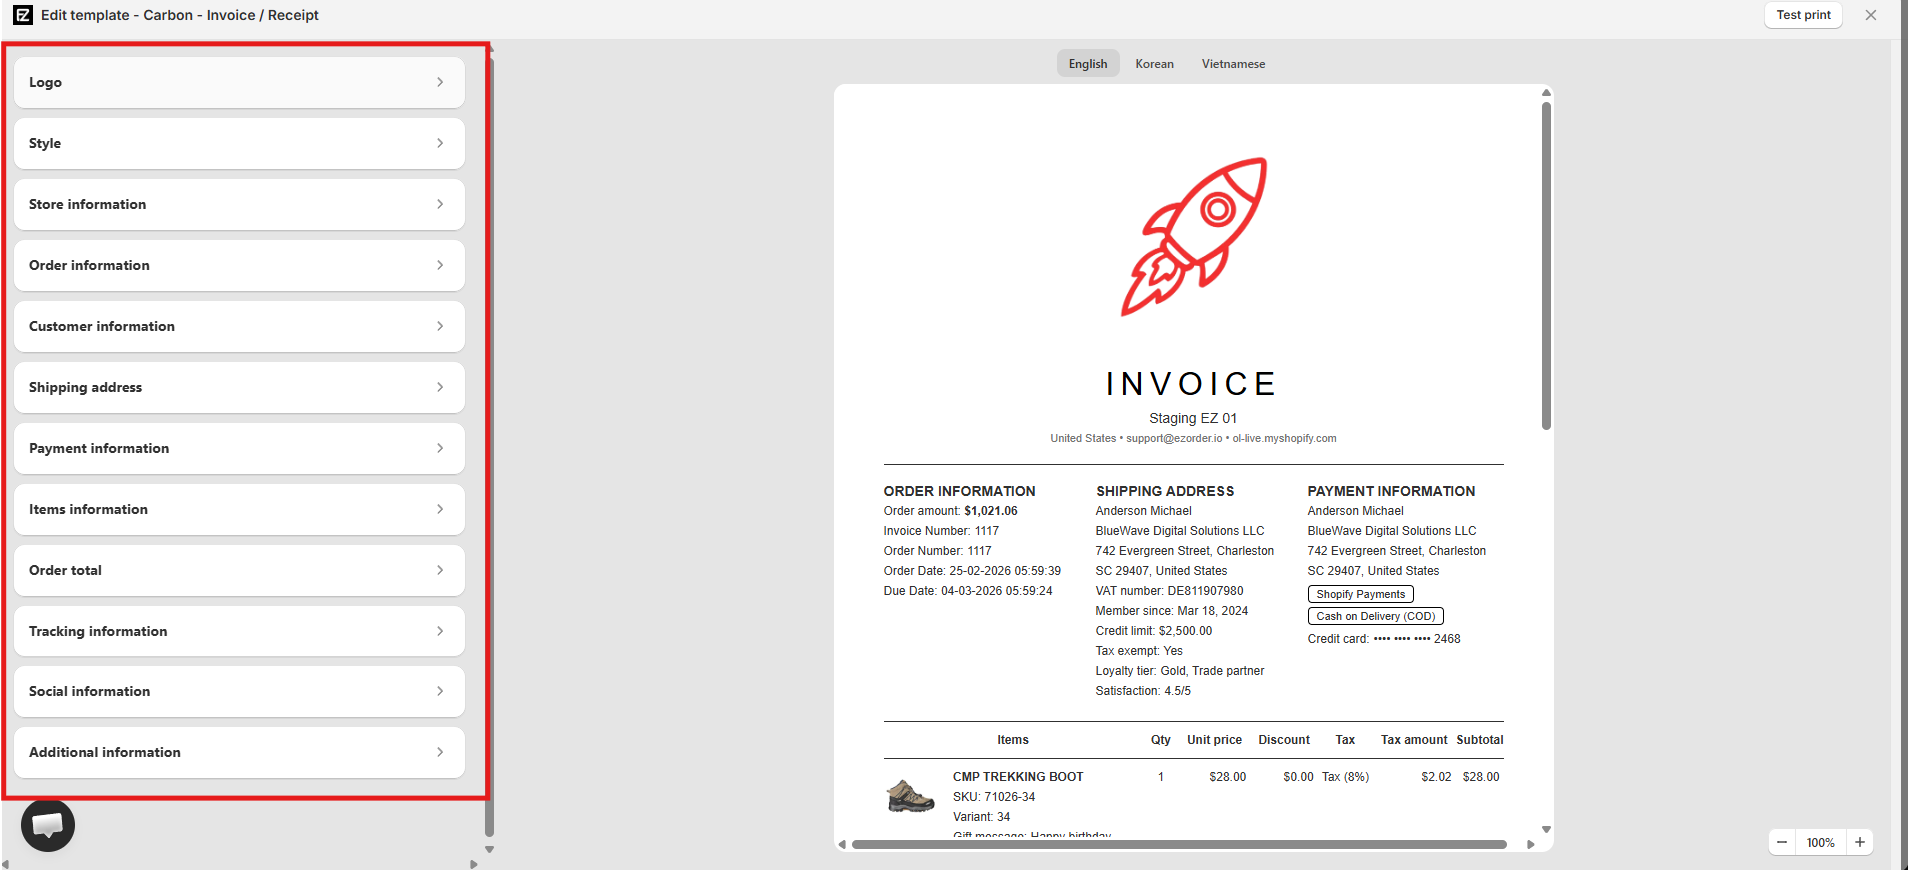Viewport: 1908px width, 870px height.
Task: Click the trekking boot product thumbnail
Action: tap(910, 796)
